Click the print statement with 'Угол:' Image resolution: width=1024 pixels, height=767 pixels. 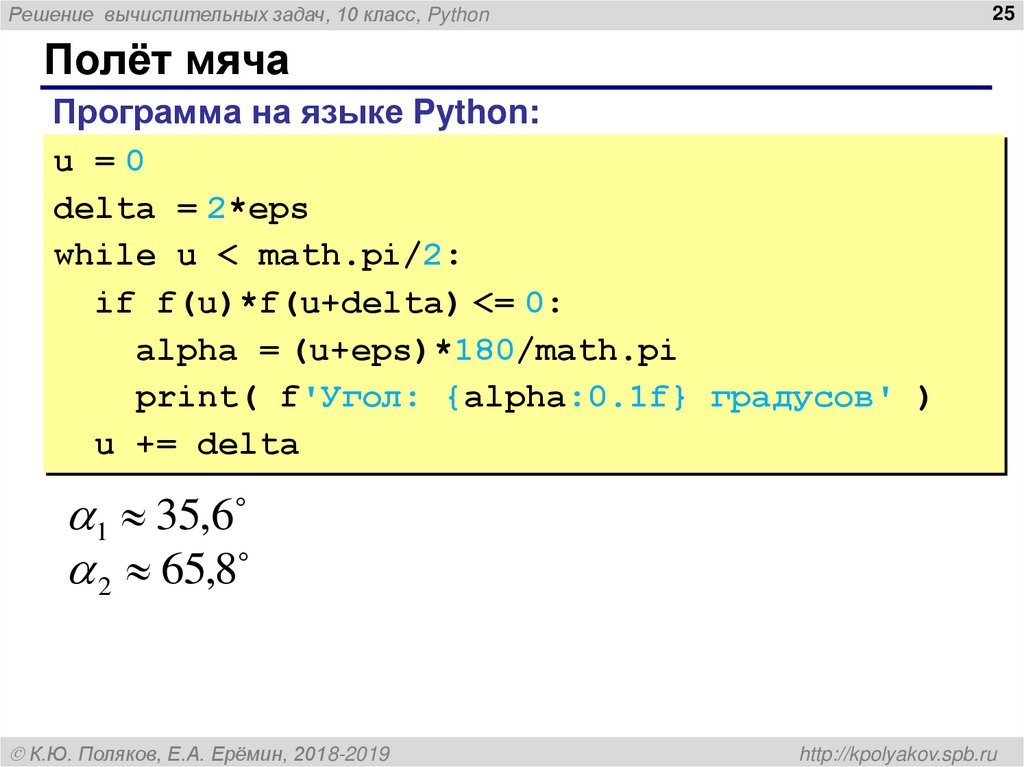tap(532, 397)
